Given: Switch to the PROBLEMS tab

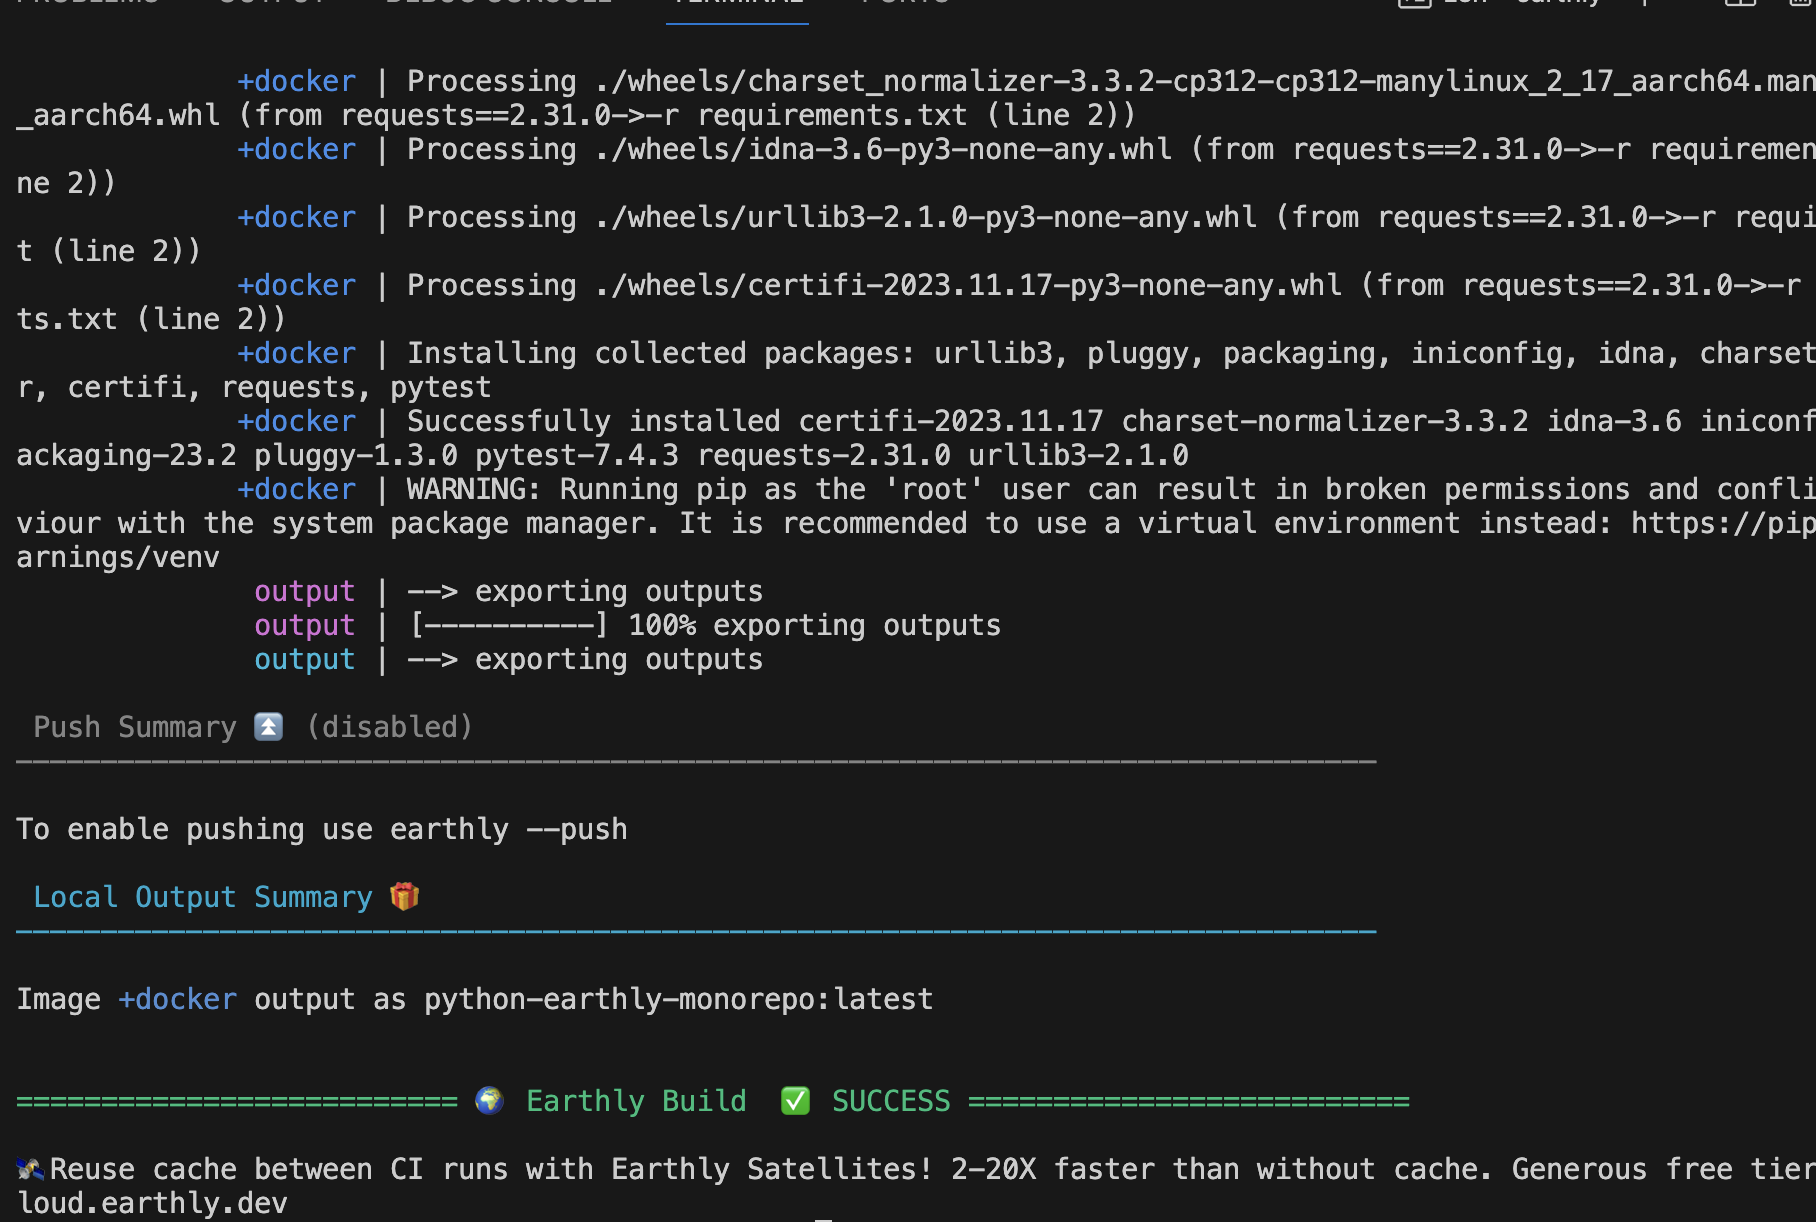Looking at the screenshot, I should click(x=88, y=3).
